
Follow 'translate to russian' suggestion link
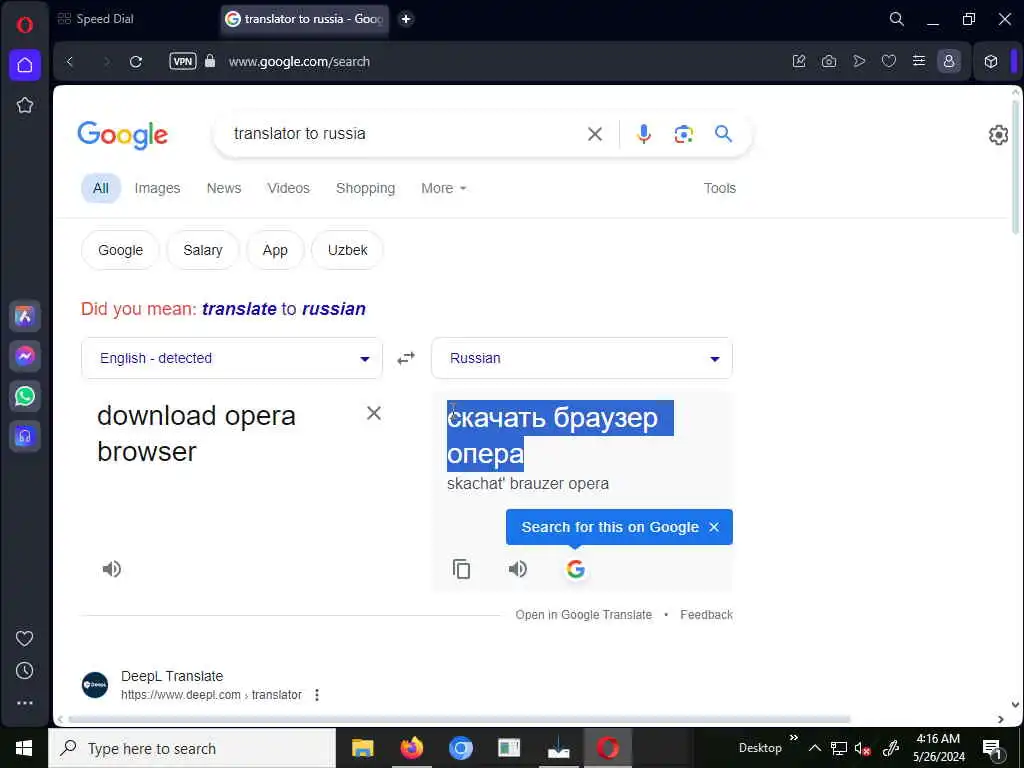(283, 309)
